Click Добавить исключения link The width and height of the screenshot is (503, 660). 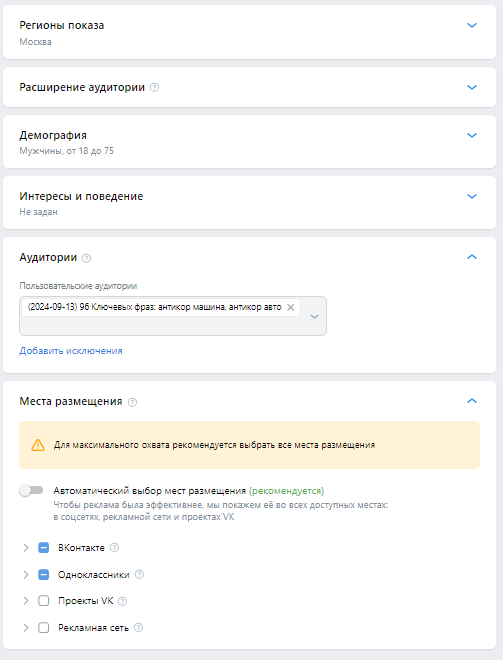71,351
